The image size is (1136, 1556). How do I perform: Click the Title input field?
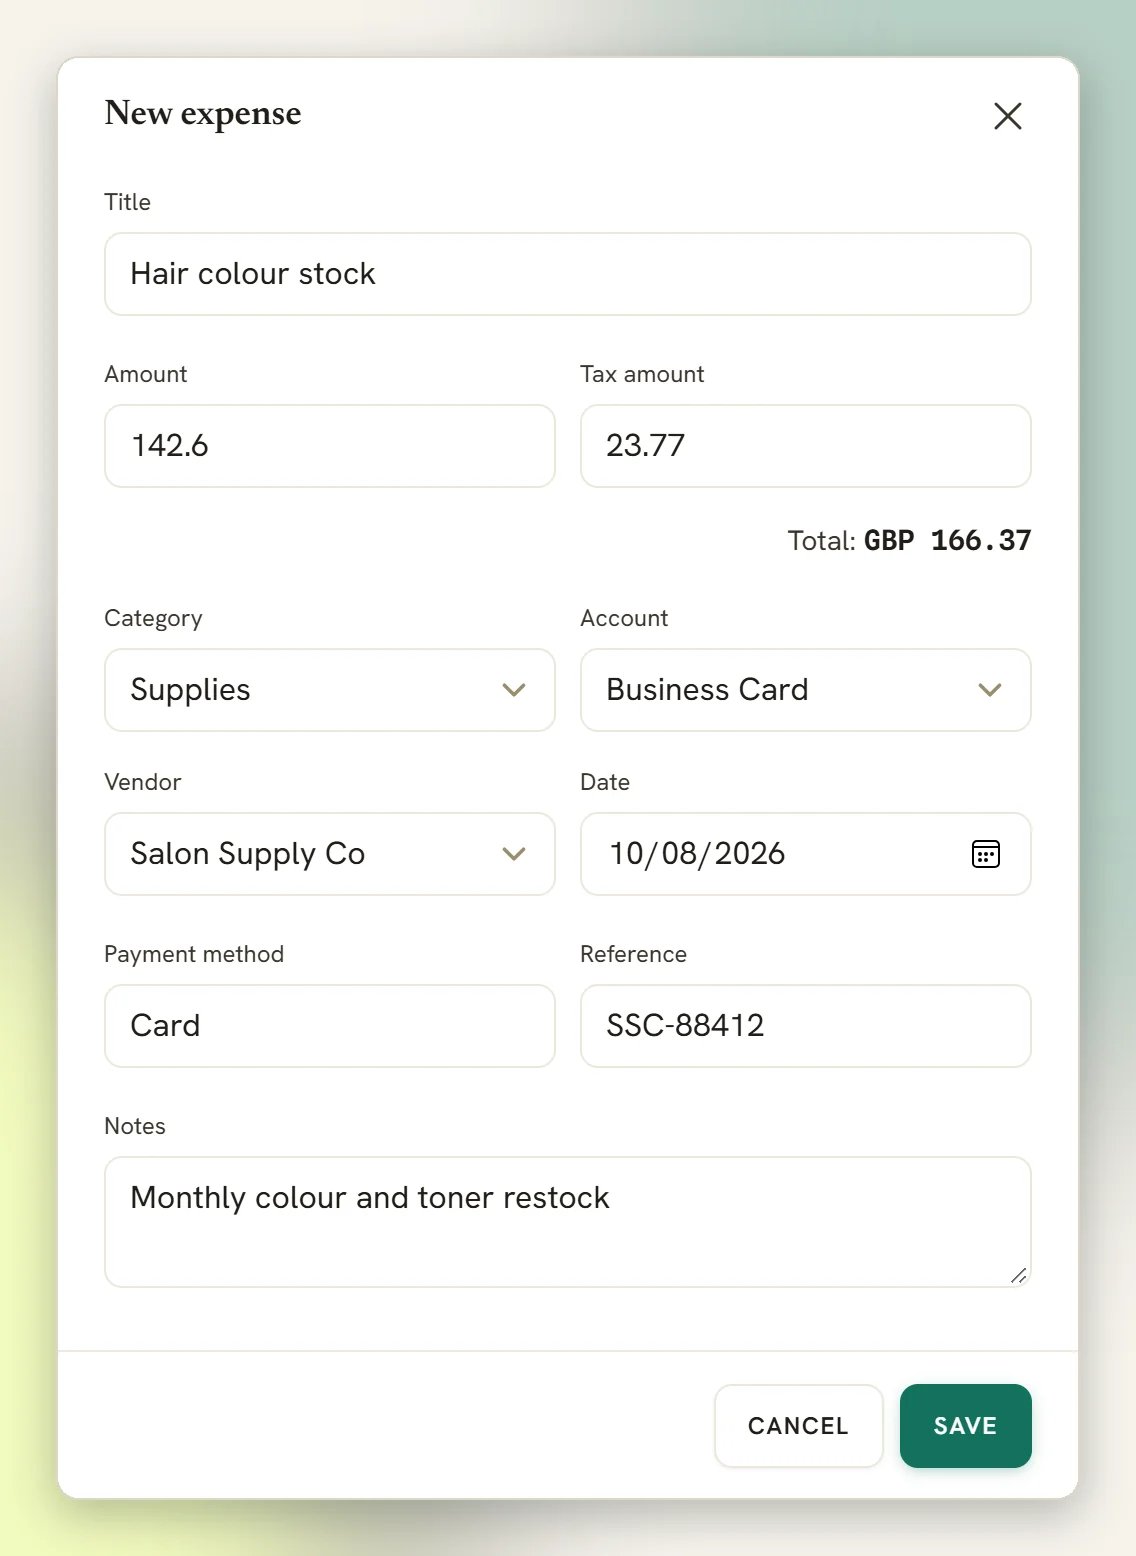[568, 274]
